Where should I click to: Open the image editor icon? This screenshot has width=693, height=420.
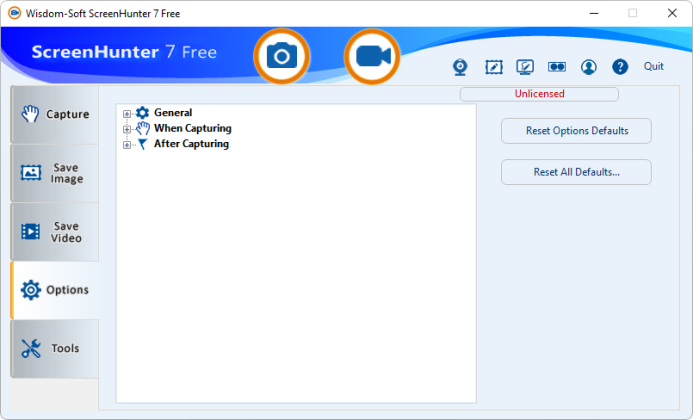(494, 67)
